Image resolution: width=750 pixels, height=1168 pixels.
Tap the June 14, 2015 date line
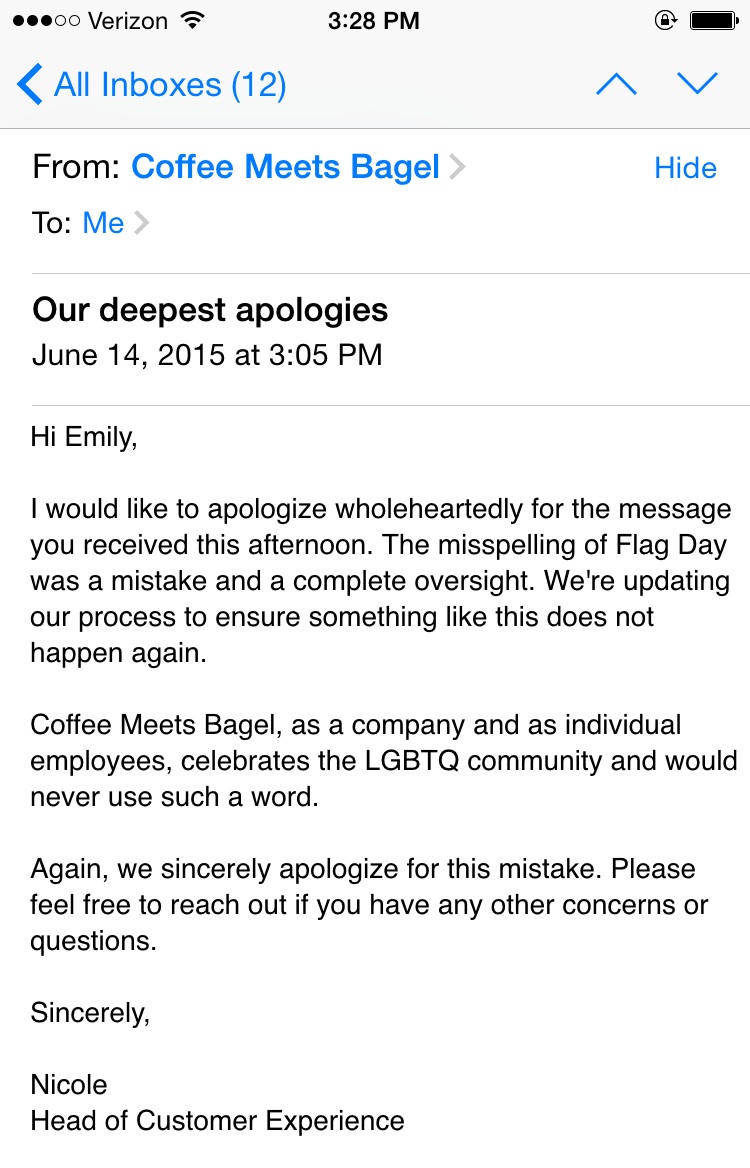[x=207, y=355]
